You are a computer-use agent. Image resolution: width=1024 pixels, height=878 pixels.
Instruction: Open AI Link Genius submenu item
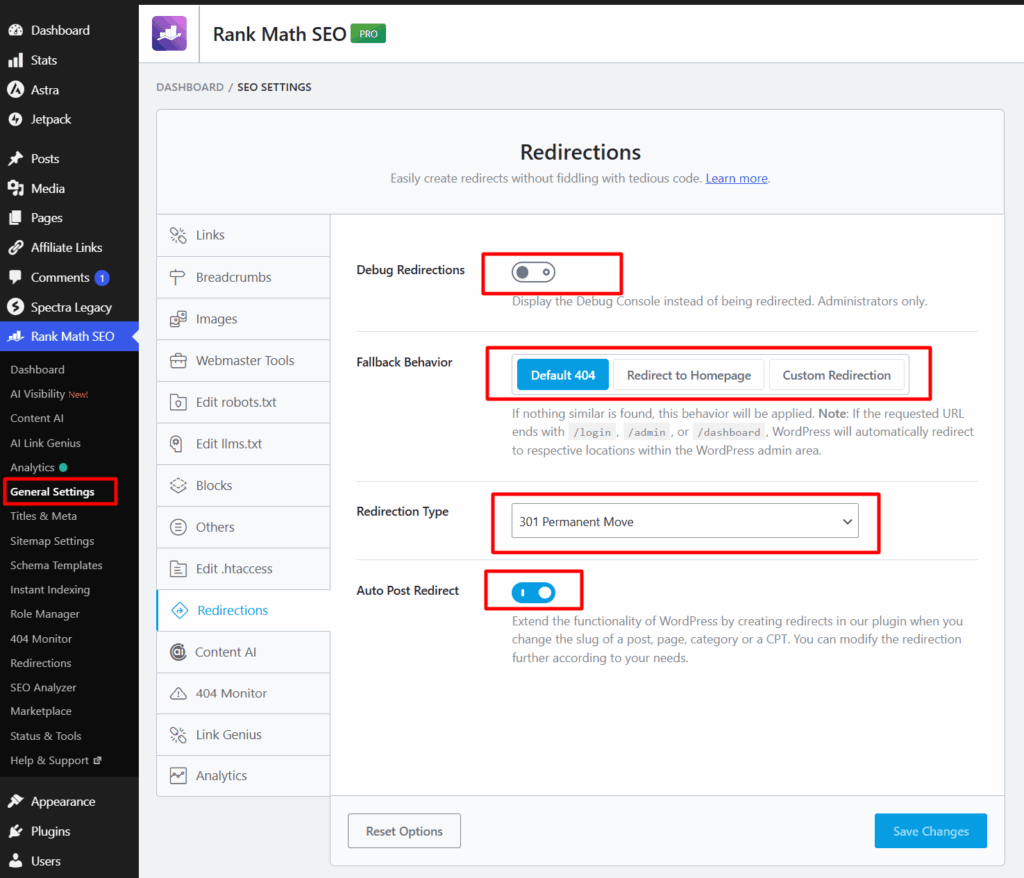coord(46,443)
